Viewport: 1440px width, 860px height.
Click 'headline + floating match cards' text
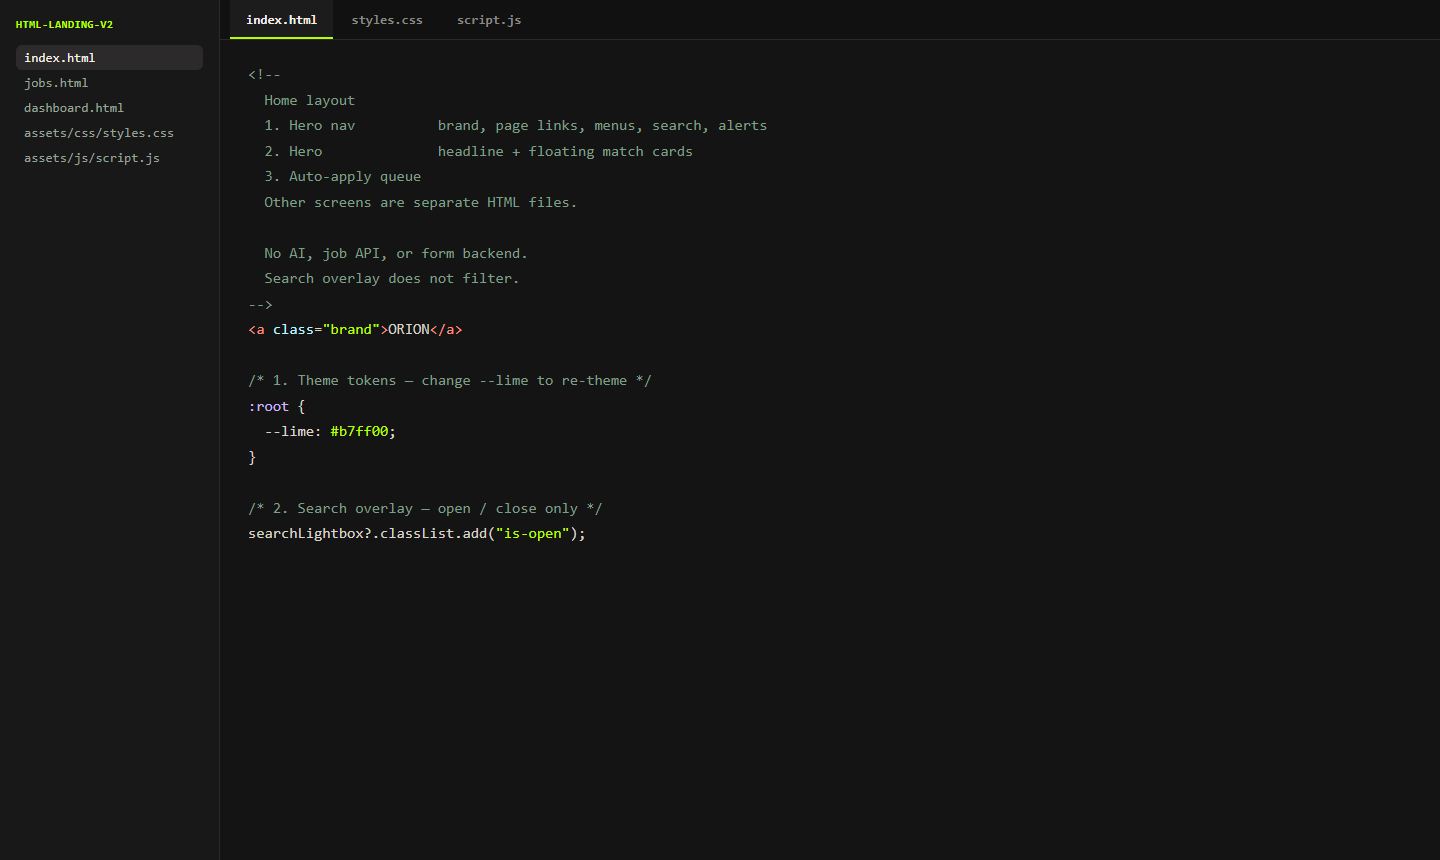pyautogui.click(x=565, y=151)
